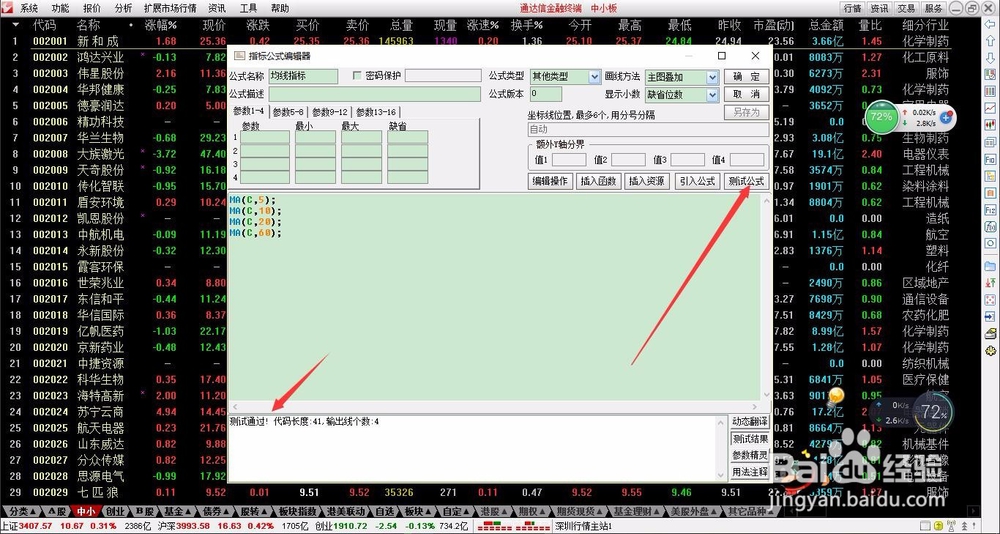Click the 参数精灵 button
This screenshot has width=1000, height=534.
pos(751,456)
